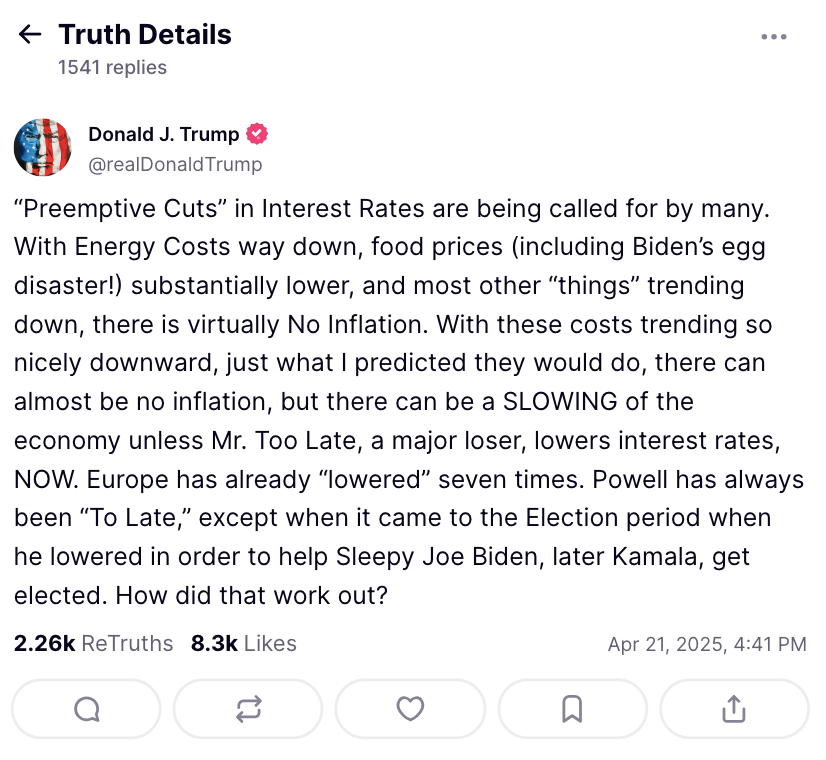This screenshot has height=760, width=826.
Task: Like the post with the heart button
Action: click(x=410, y=709)
